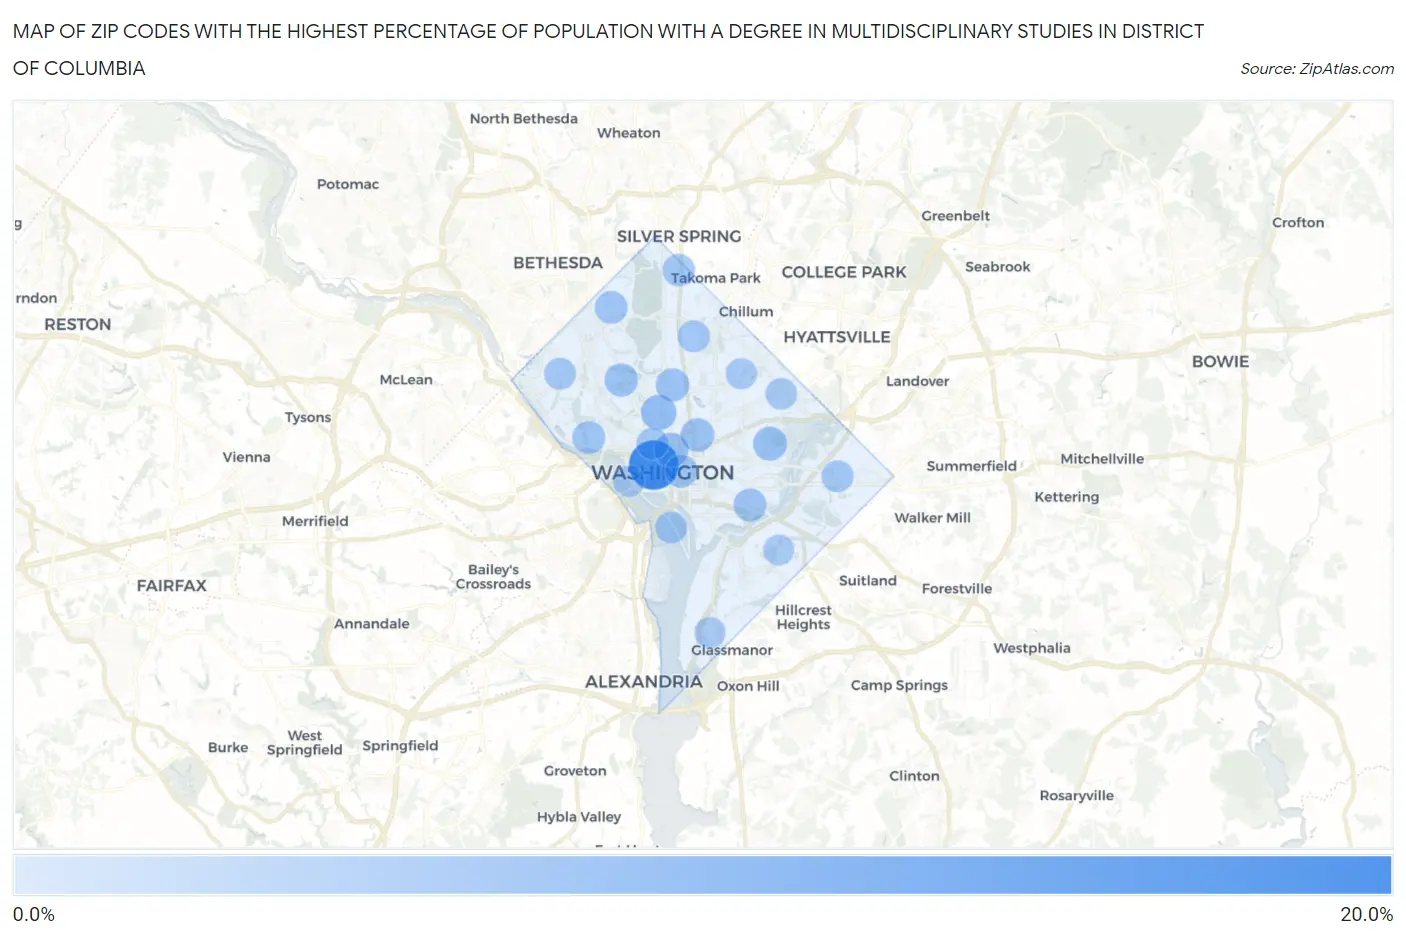Click the ALEXANDRIA map label
Image resolution: width=1406 pixels, height=937 pixels.
(644, 681)
